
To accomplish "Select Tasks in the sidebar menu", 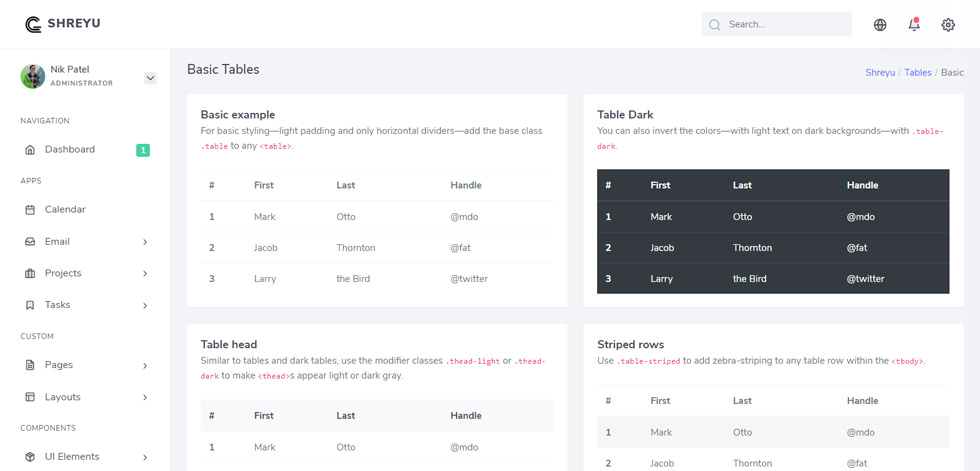I will tap(58, 305).
